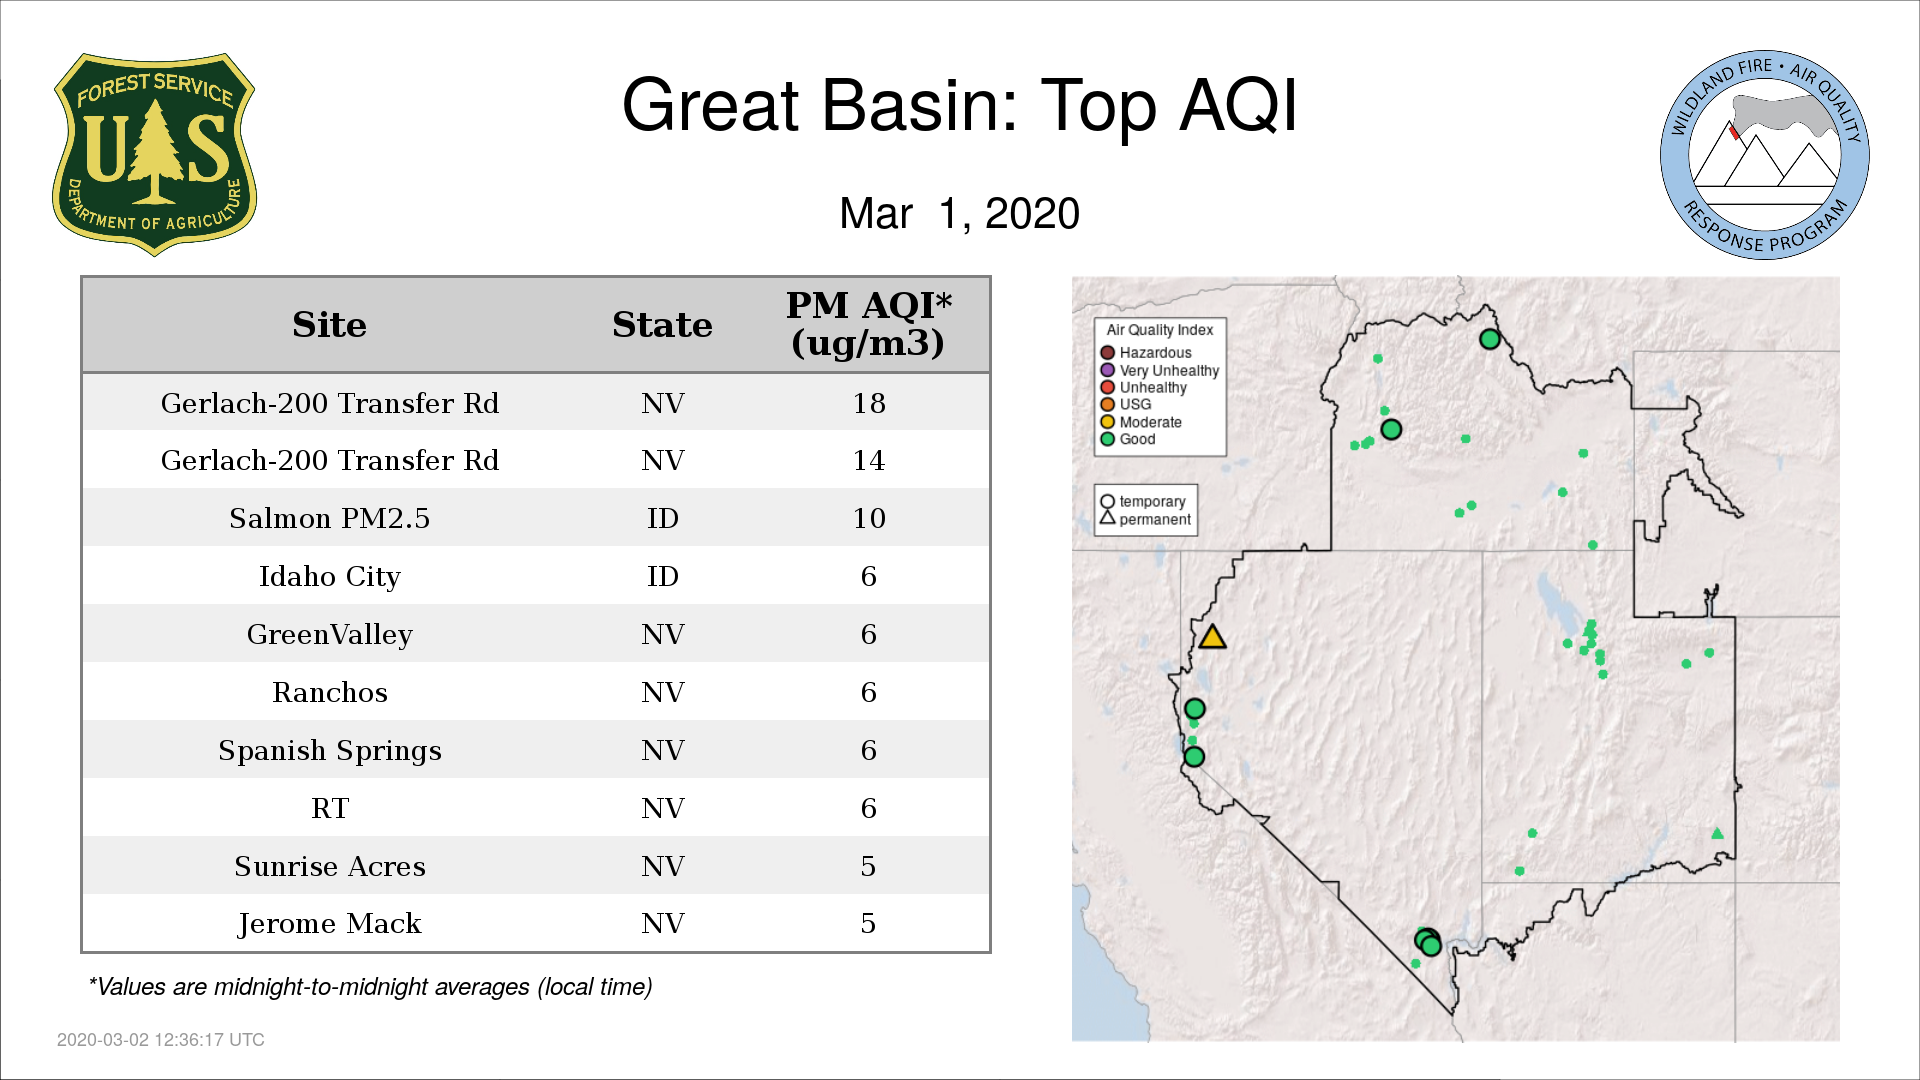Image resolution: width=1920 pixels, height=1080 pixels.
Task: Click the ID state cell for Idaho City
Action: pos(662,576)
